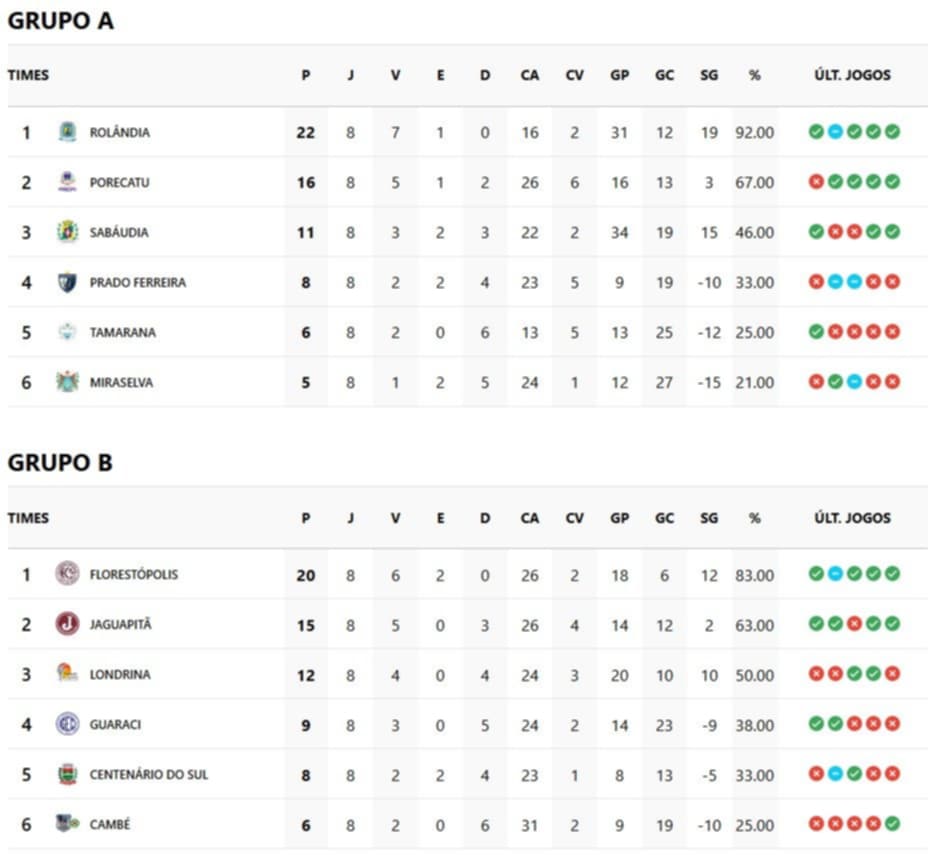Click the Cambé team crest icon

click(x=67, y=824)
